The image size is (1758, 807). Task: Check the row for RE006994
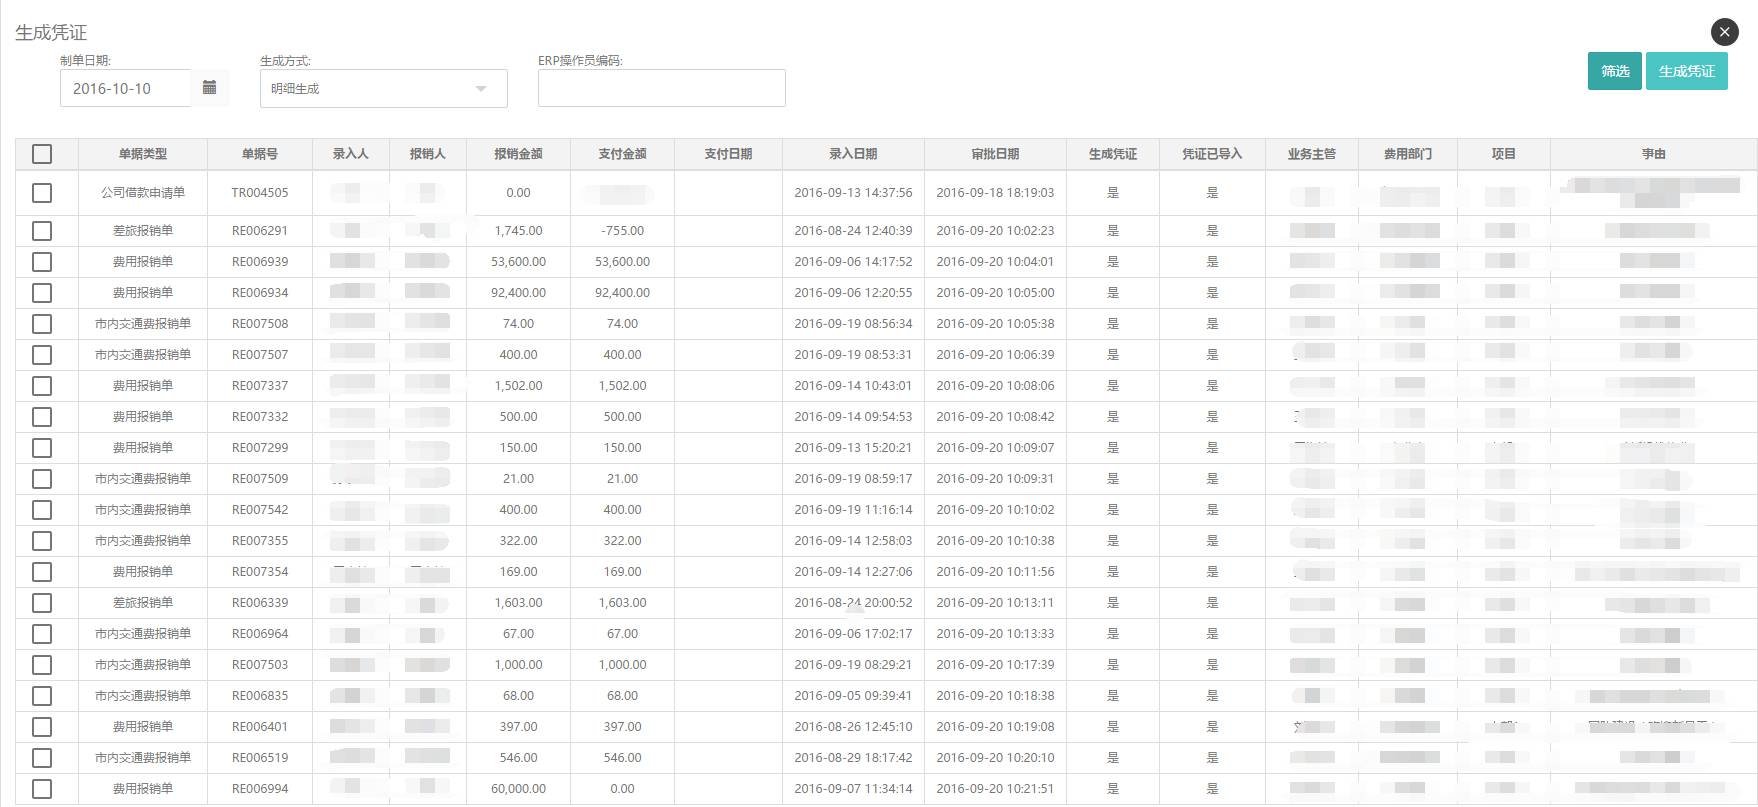click(x=42, y=789)
